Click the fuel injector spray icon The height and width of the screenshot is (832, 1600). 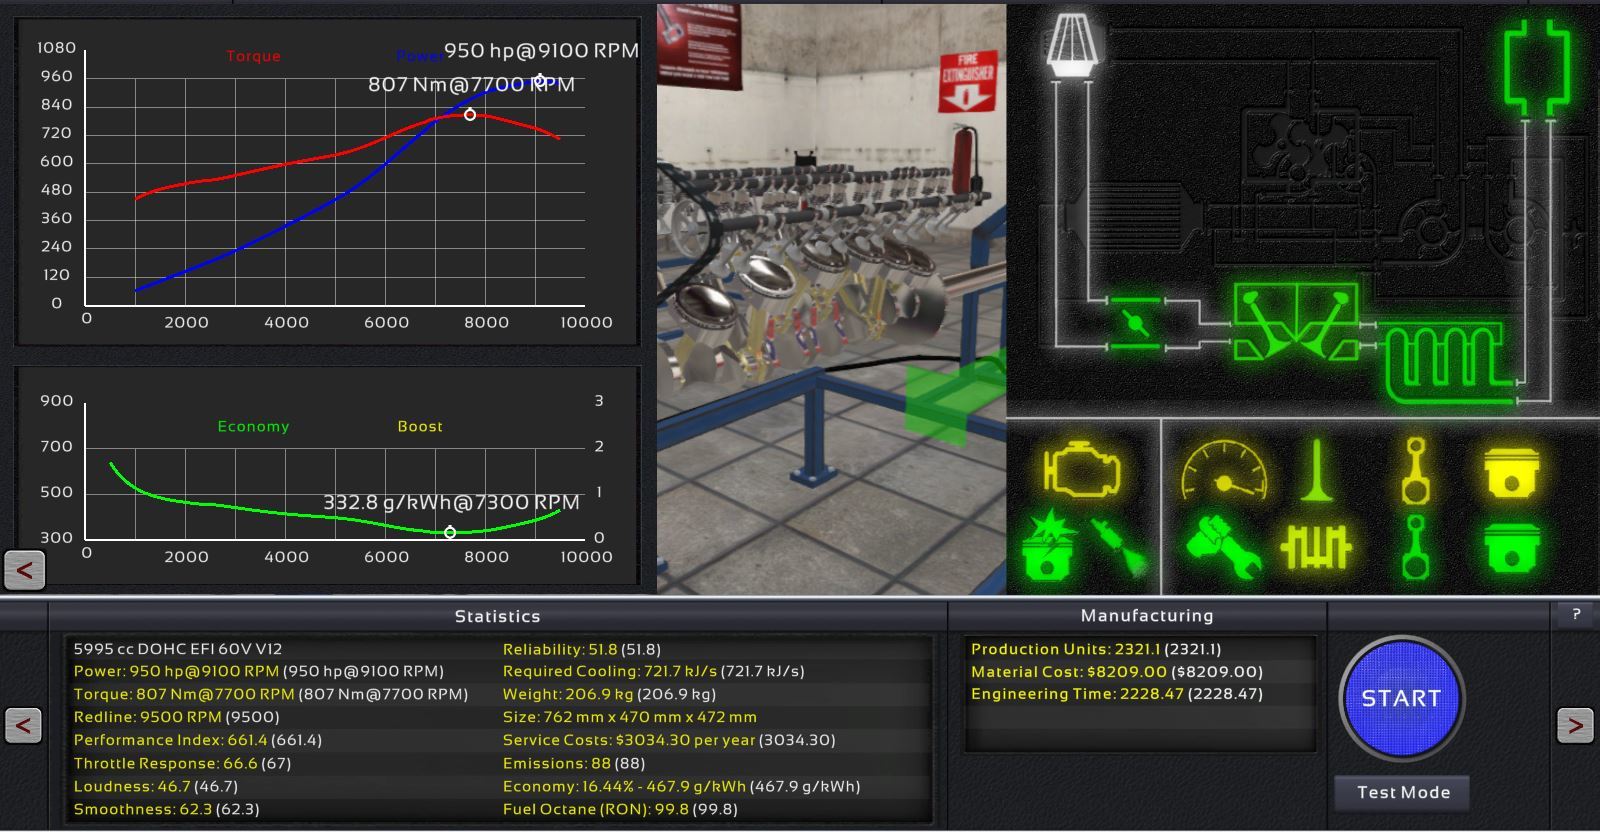coord(1124,547)
